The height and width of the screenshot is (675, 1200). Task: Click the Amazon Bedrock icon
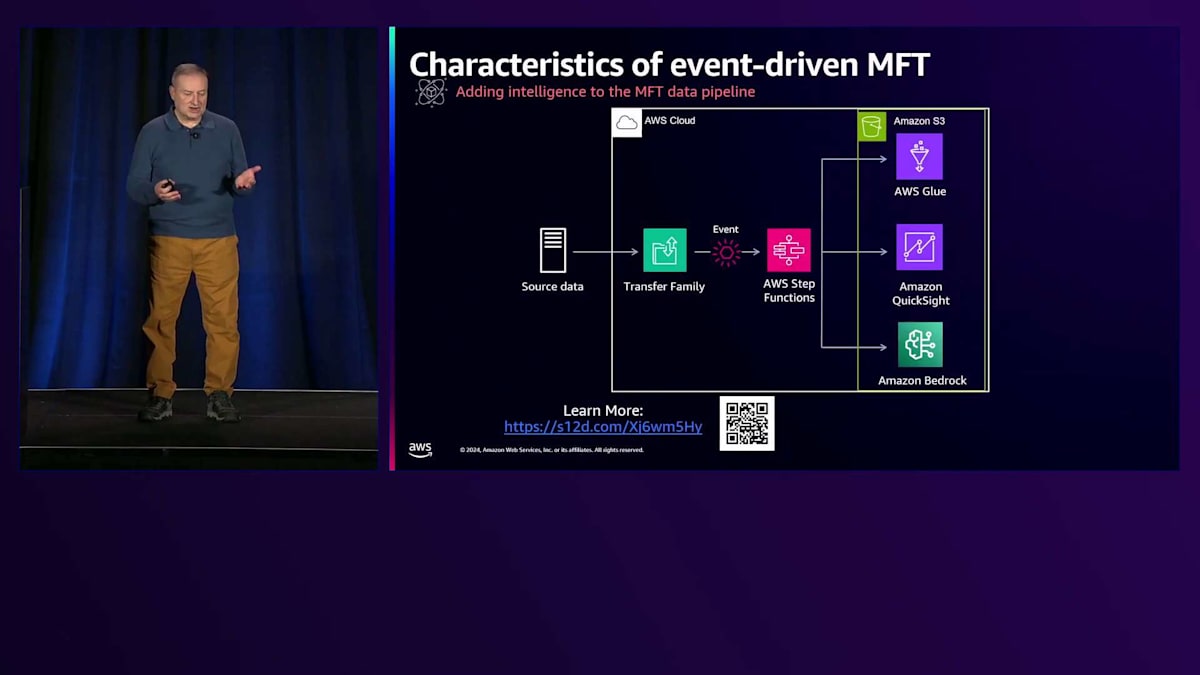[x=920, y=345]
